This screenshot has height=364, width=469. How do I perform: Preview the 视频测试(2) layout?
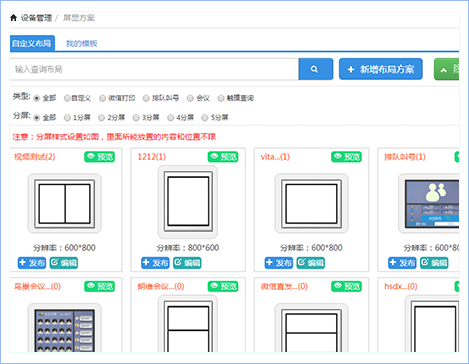coord(99,157)
